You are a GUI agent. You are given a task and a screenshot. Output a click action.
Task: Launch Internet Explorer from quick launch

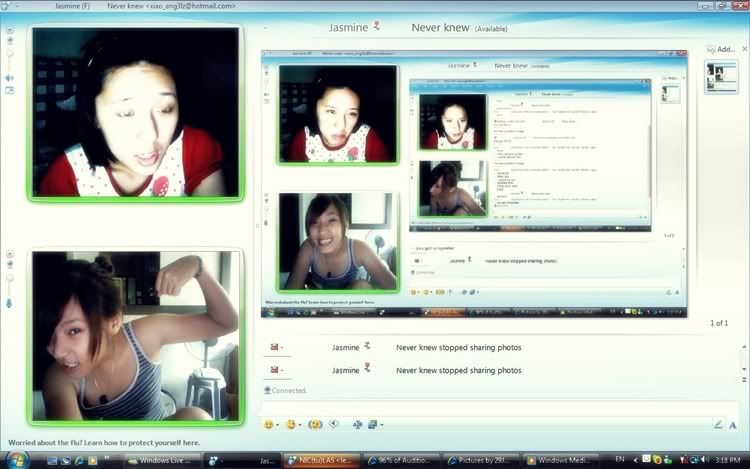coord(79,460)
